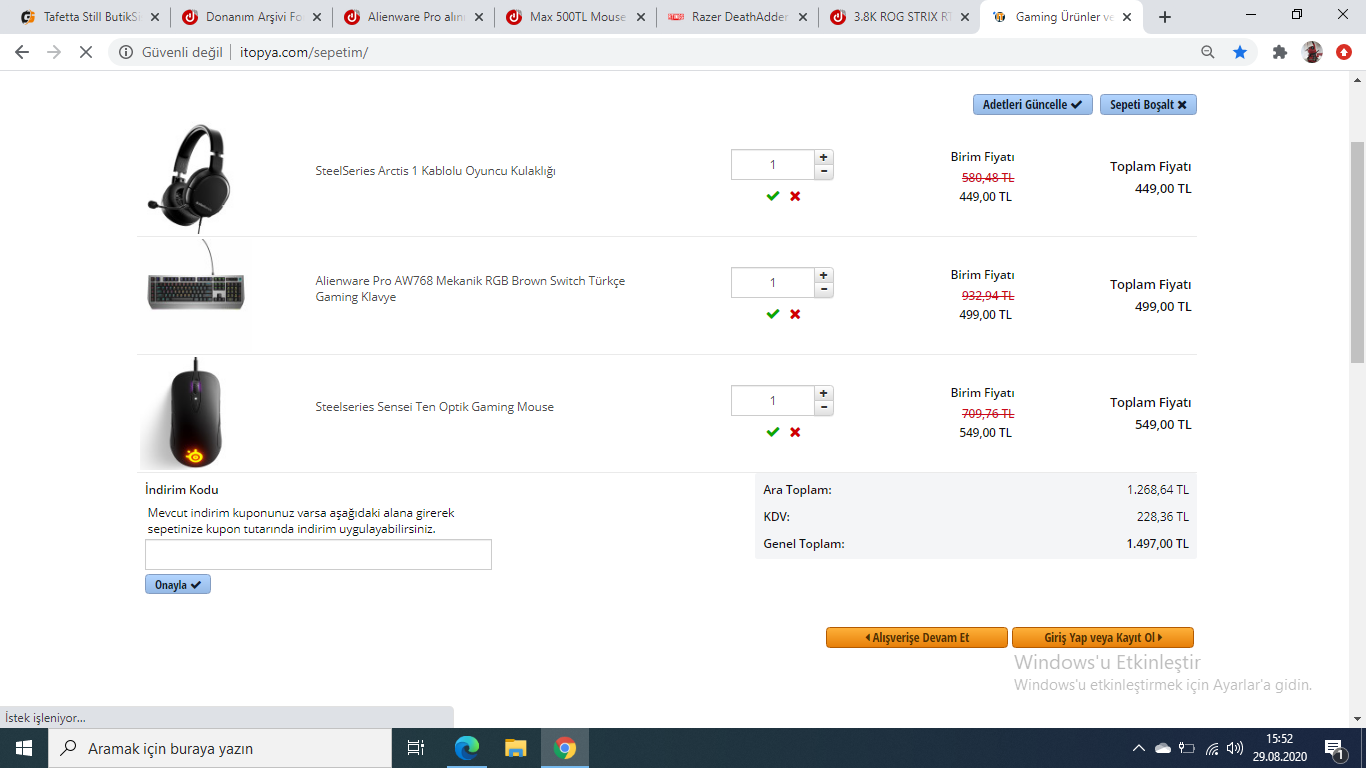Remove Alienware Pro AW768 keyboard with red X

click(795, 314)
